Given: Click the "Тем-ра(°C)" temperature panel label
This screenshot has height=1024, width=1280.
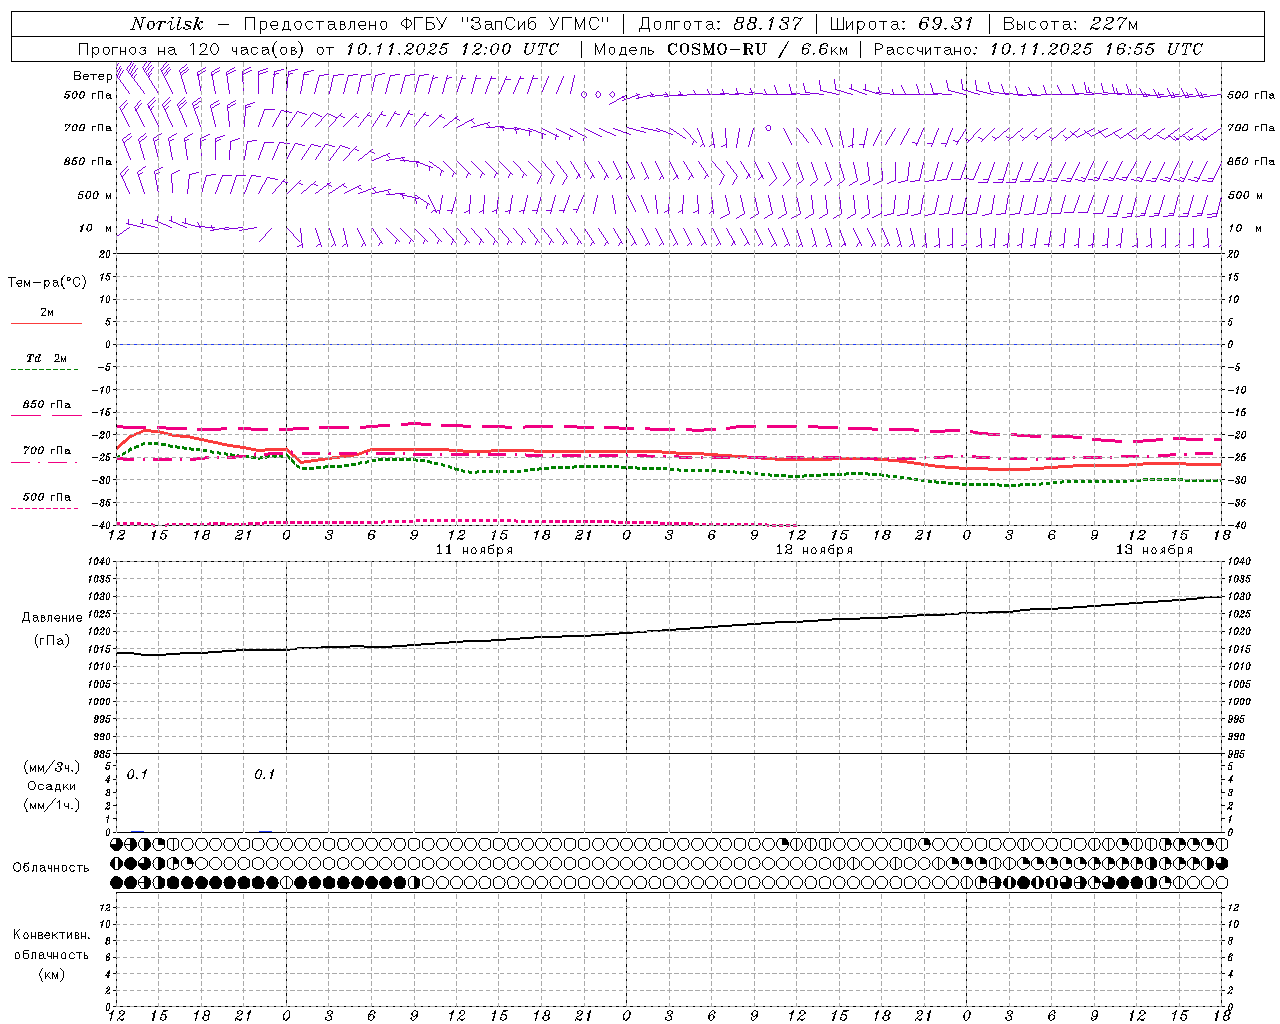Looking at the screenshot, I should (47, 283).
